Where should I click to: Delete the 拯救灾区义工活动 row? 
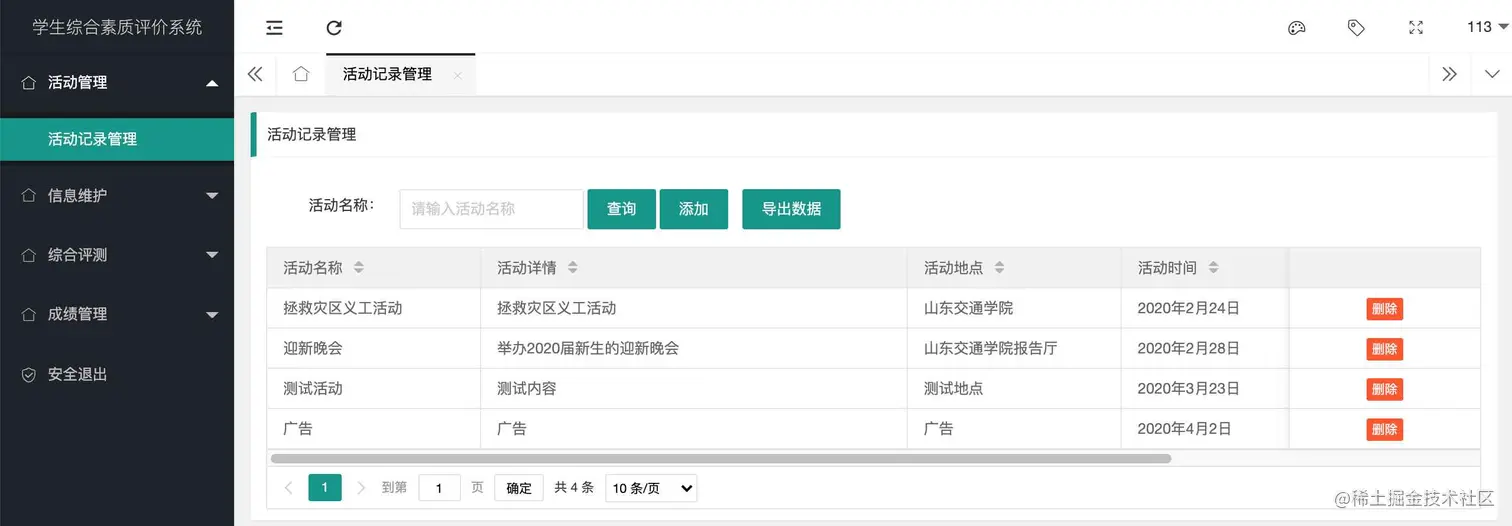click(1385, 309)
